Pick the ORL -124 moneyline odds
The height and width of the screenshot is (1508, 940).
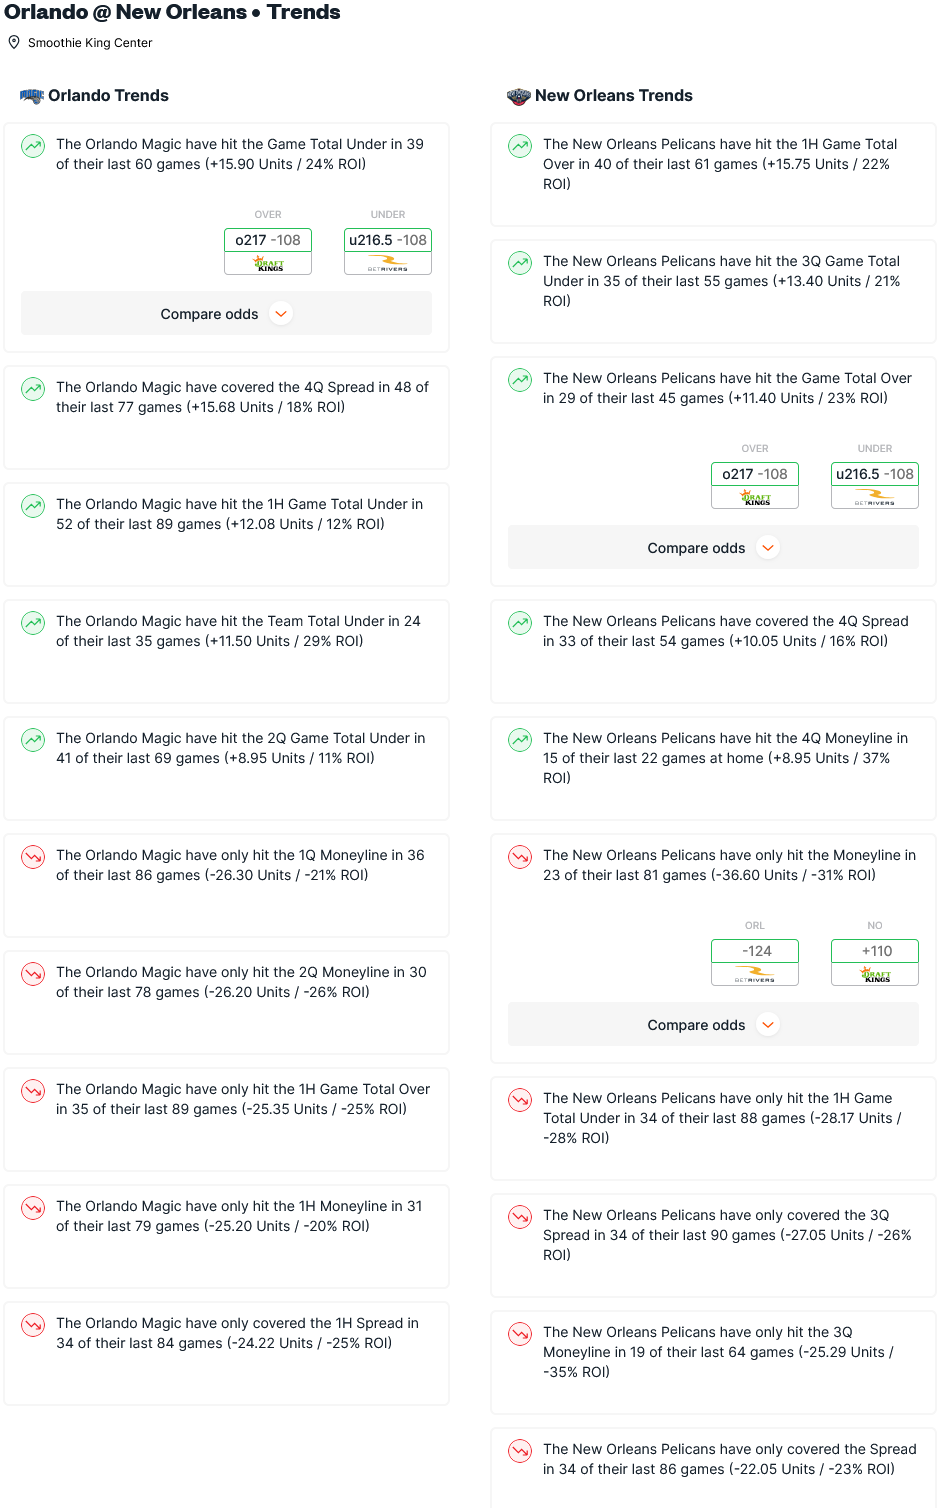click(x=755, y=962)
